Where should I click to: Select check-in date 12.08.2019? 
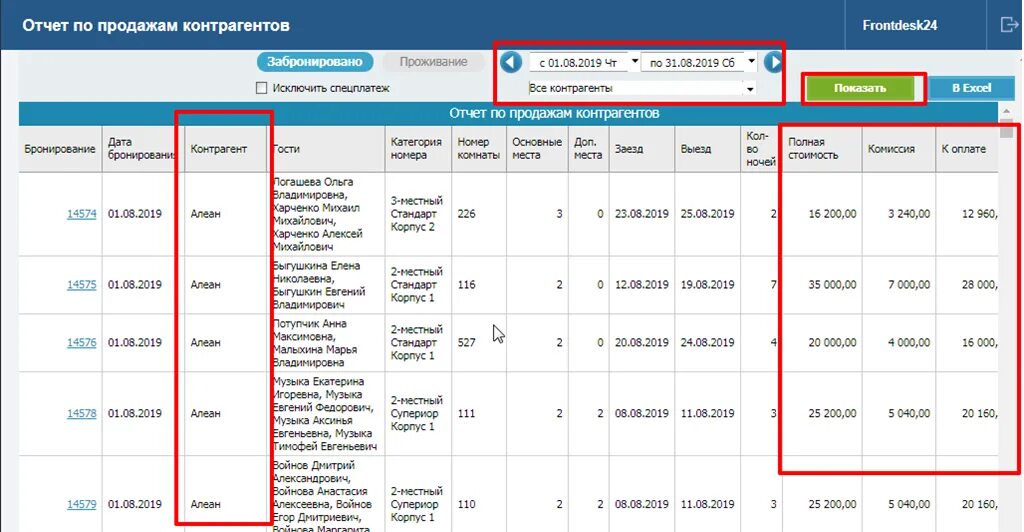(x=642, y=285)
